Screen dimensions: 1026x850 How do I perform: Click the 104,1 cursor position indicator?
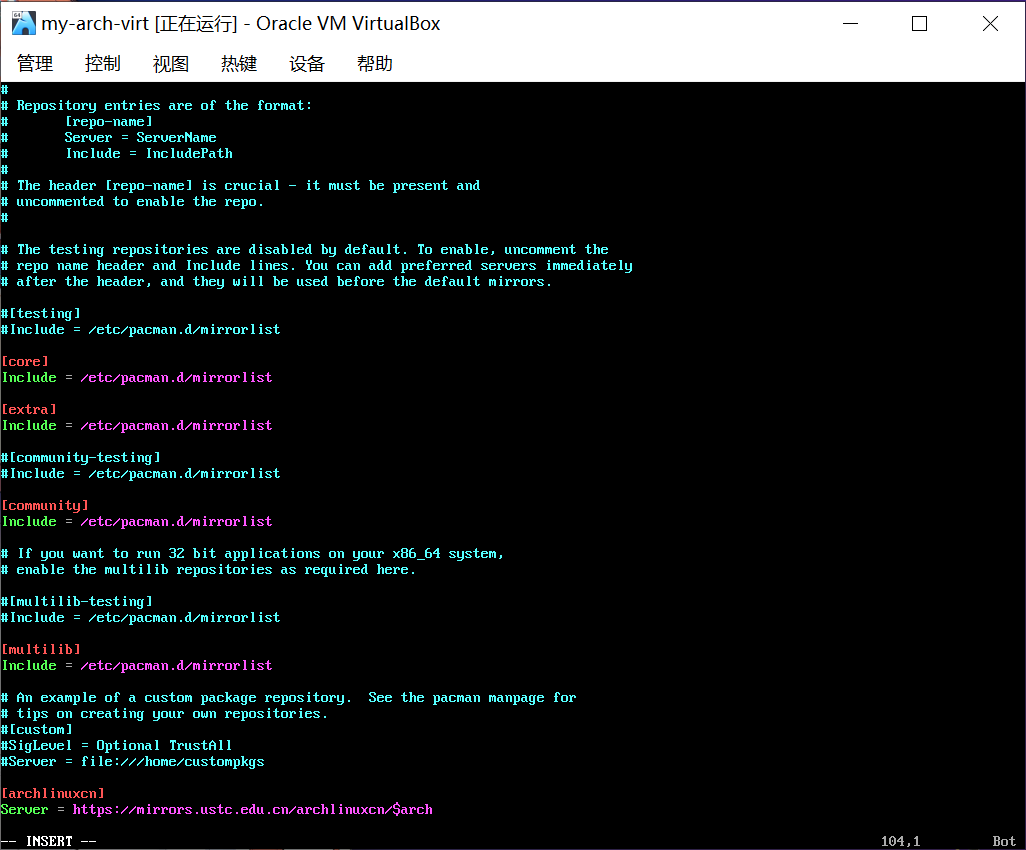point(898,841)
